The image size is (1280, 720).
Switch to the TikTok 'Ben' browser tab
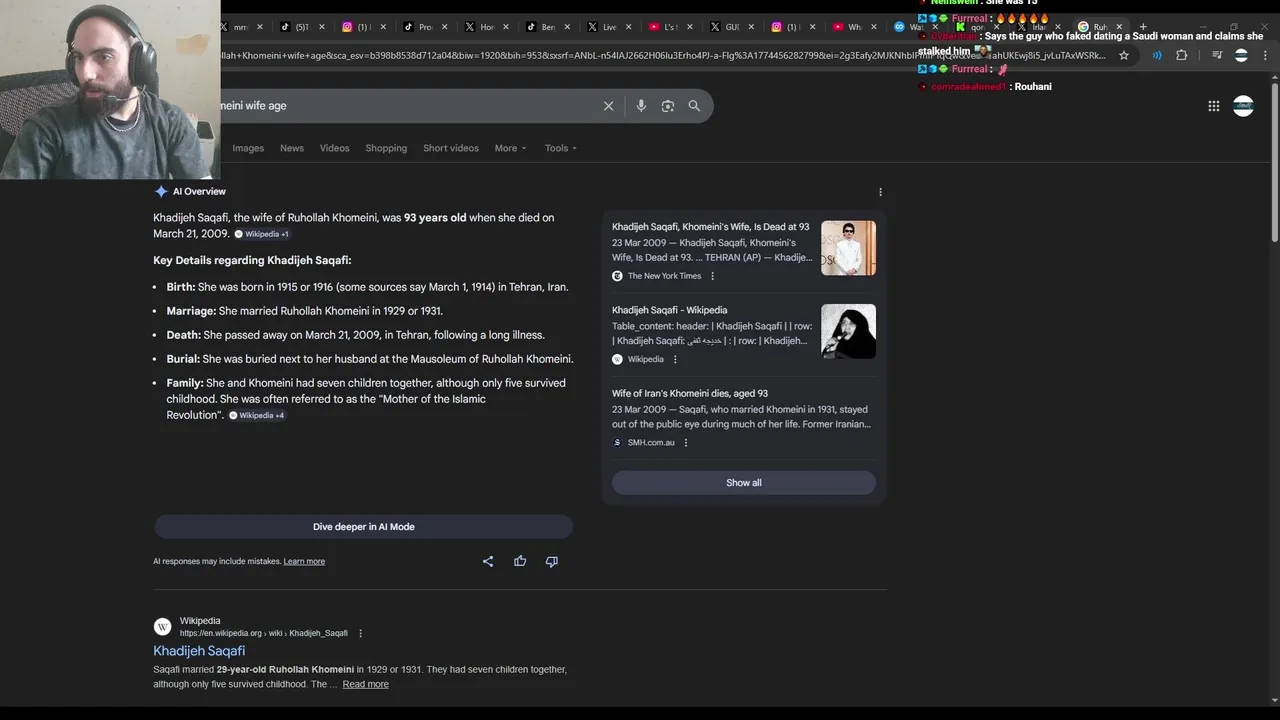[x=546, y=27]
